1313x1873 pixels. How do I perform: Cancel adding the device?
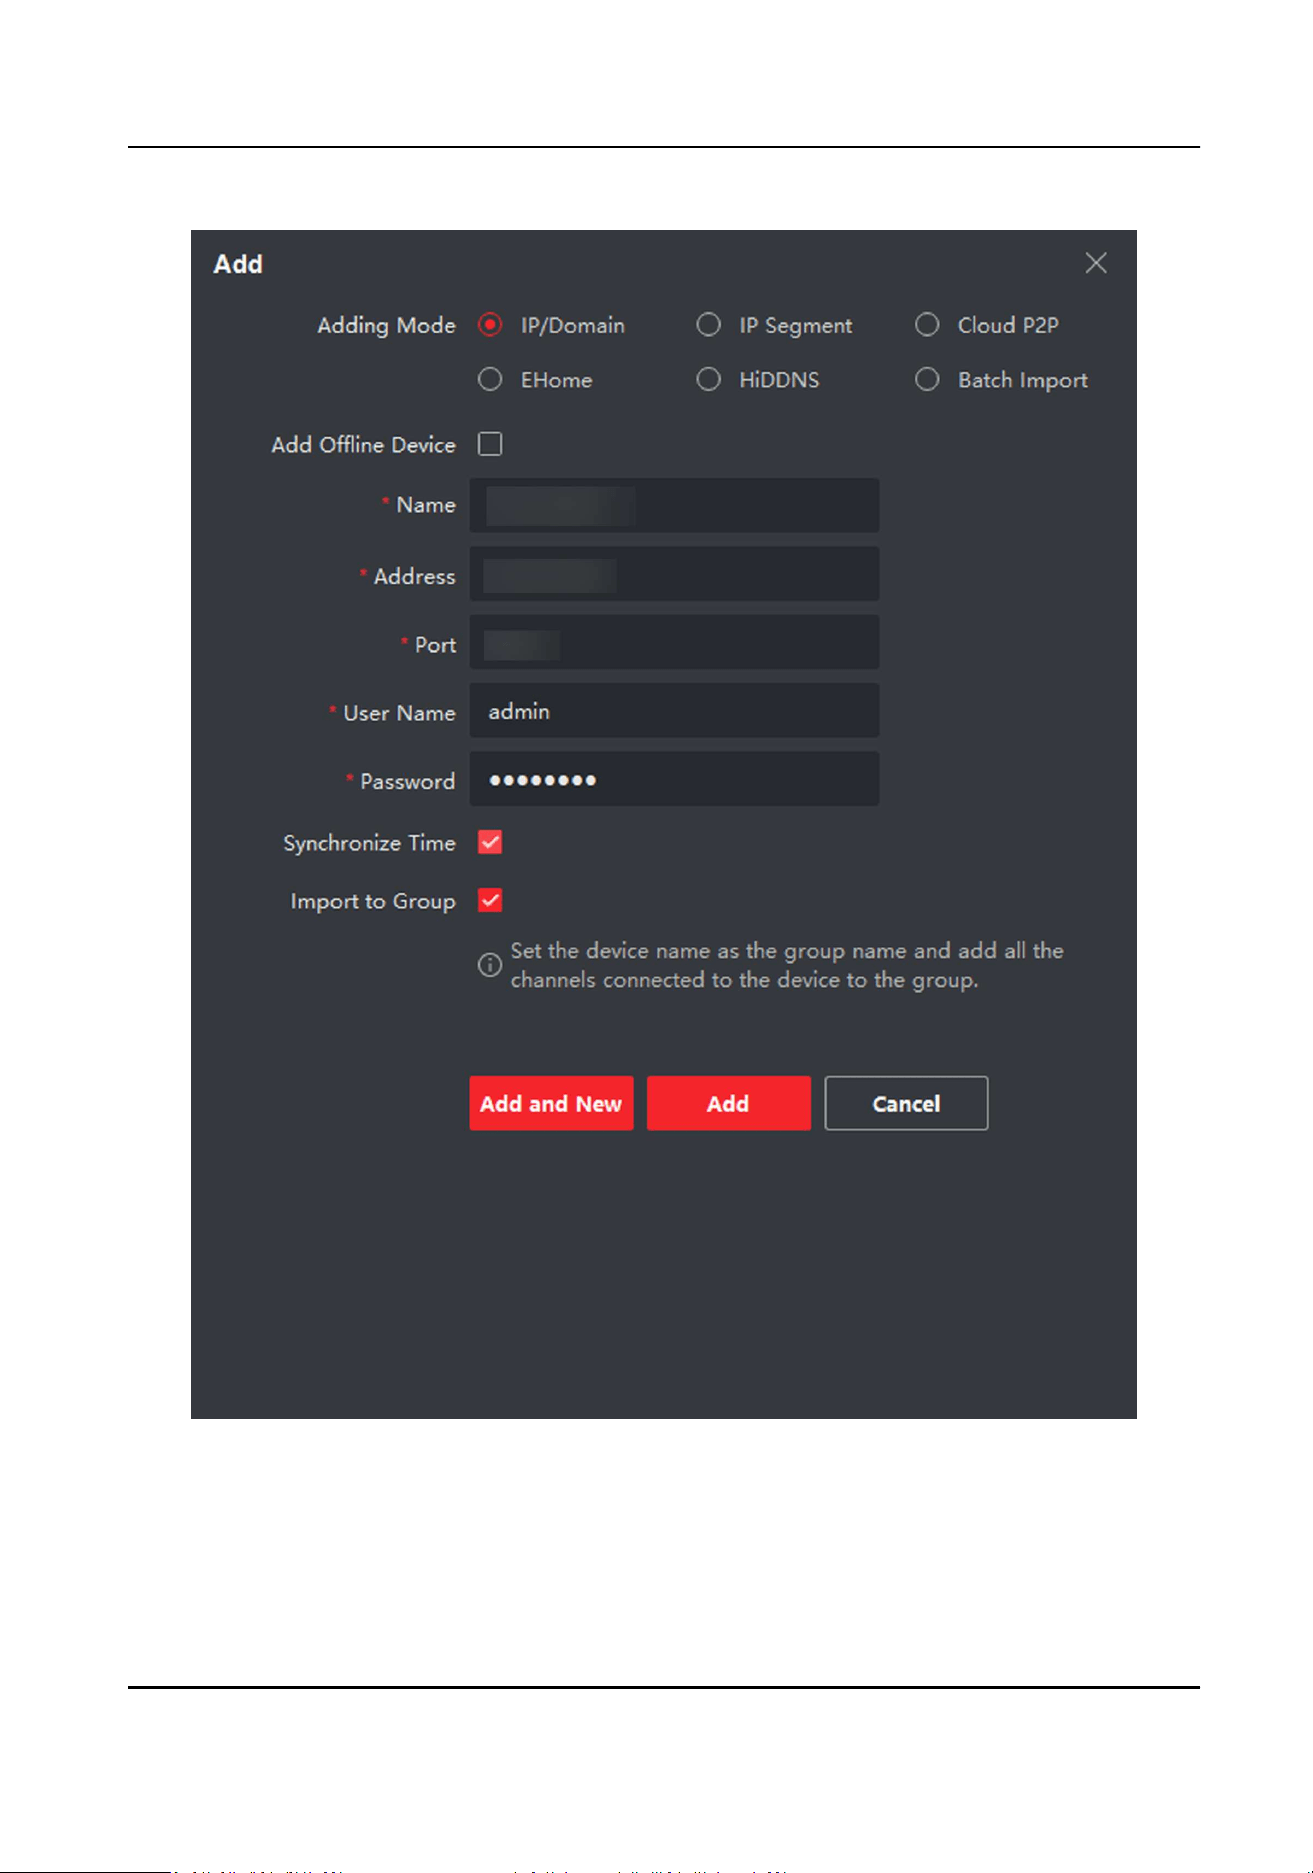(x=906, y=1103)
